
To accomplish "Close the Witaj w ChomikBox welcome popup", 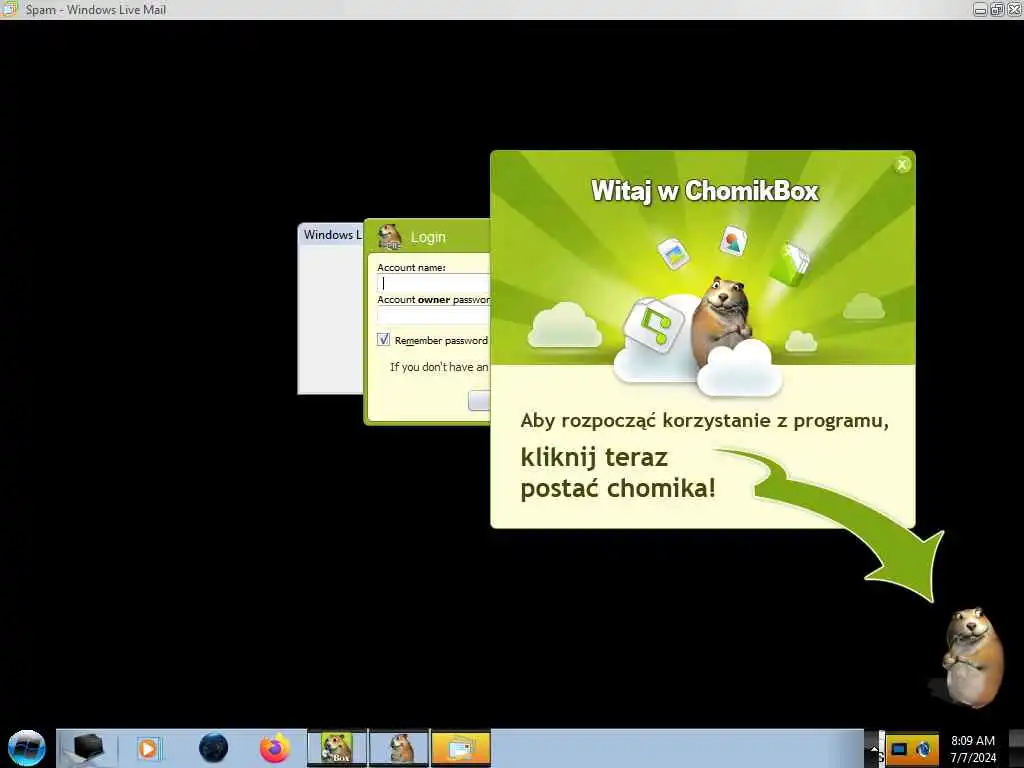I will tap(902, 165).
